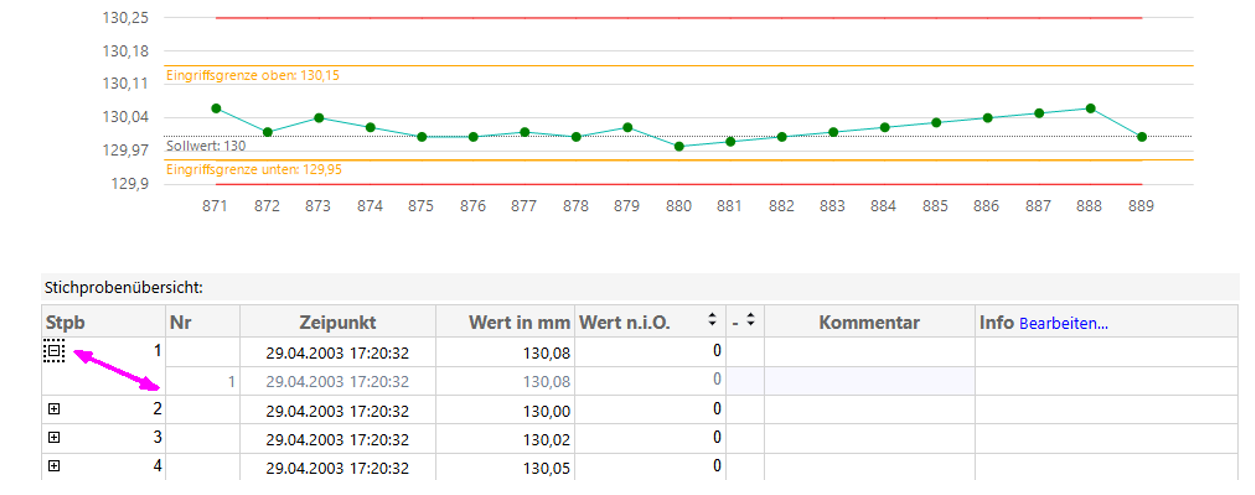Expand sample 3 row

tap(54, 437)
